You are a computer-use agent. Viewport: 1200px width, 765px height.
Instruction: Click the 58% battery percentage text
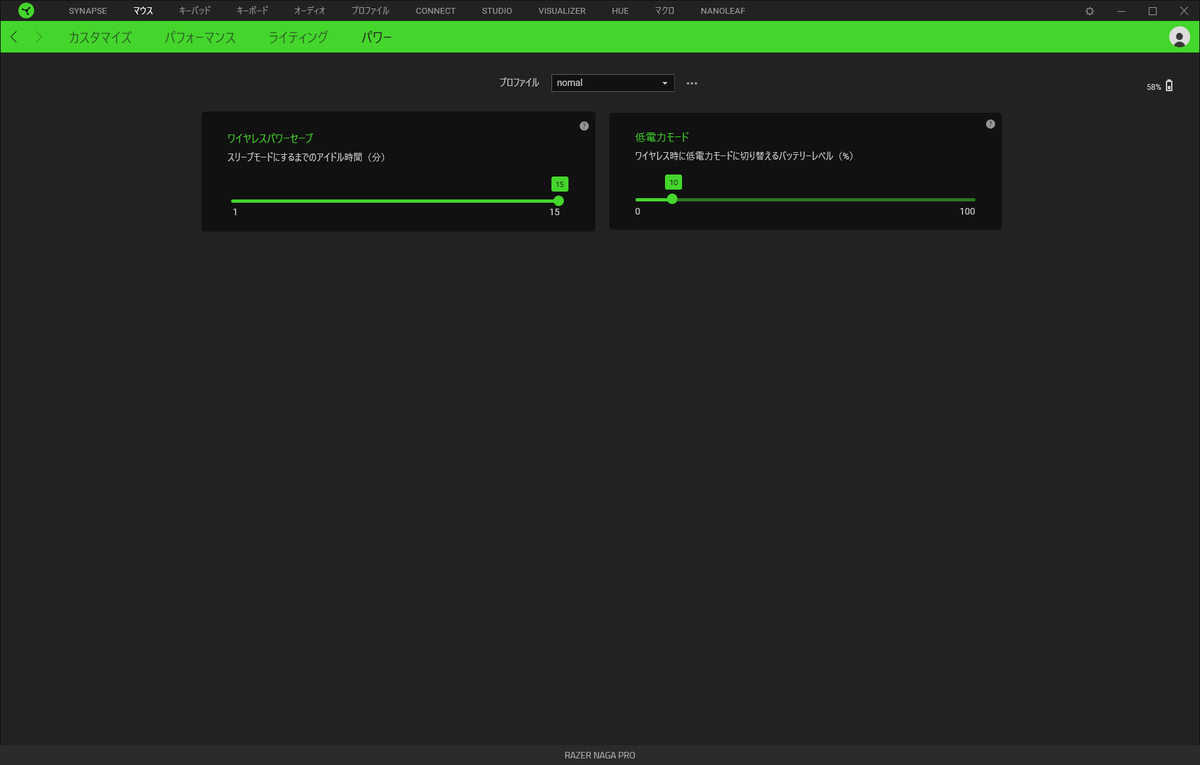pos(1154,88)
